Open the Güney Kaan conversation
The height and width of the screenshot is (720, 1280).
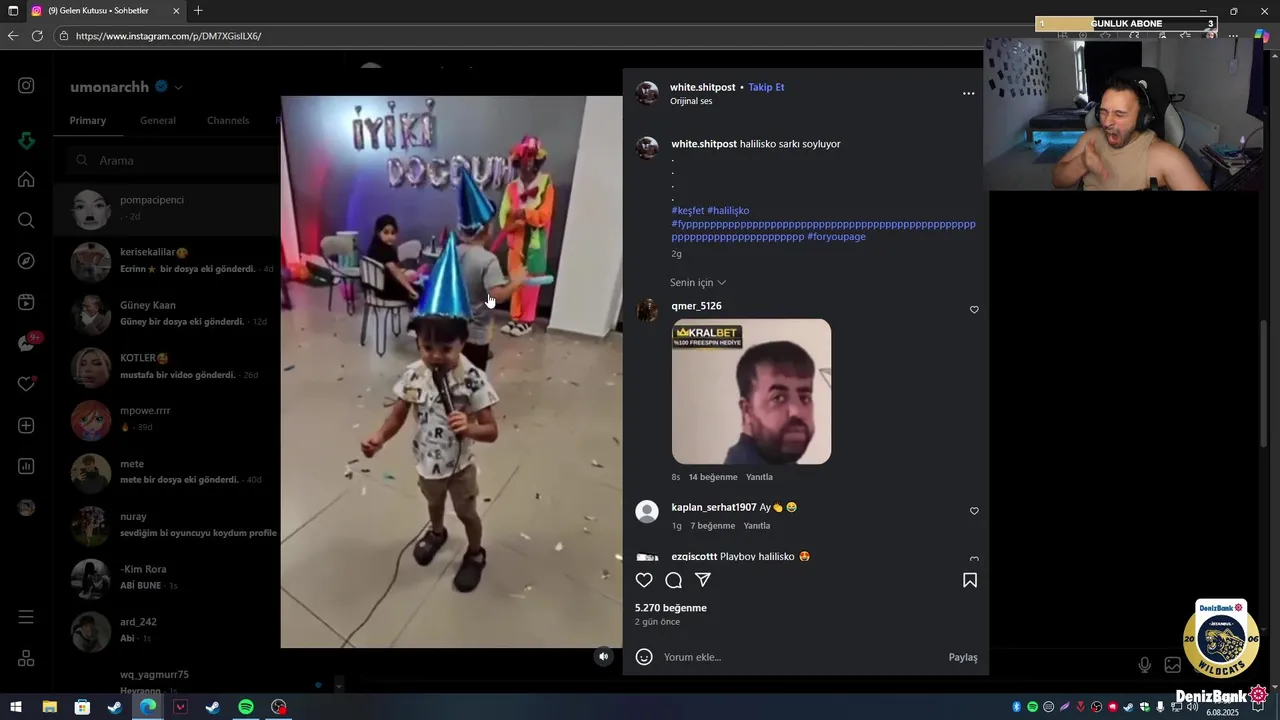click(166, 314)
